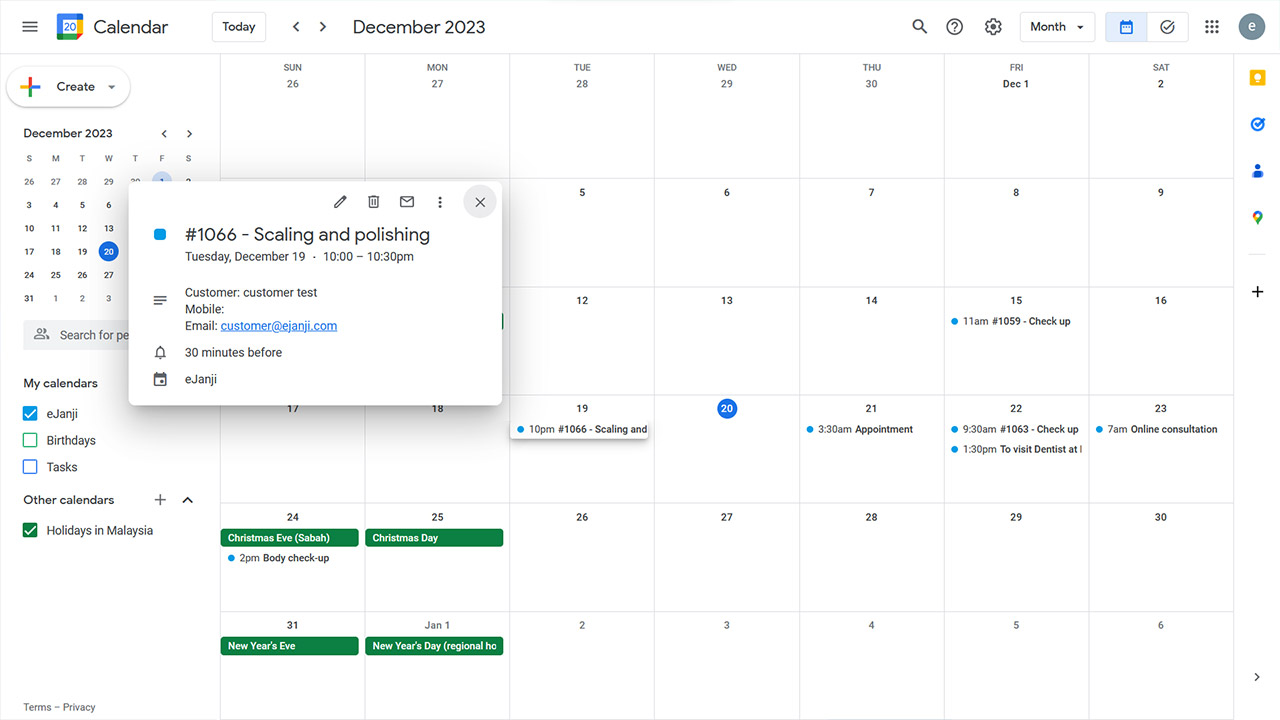This screenshot has width=1280, height=720.
Task: Open the Month view dropdown
Action: coord(1057,27)
